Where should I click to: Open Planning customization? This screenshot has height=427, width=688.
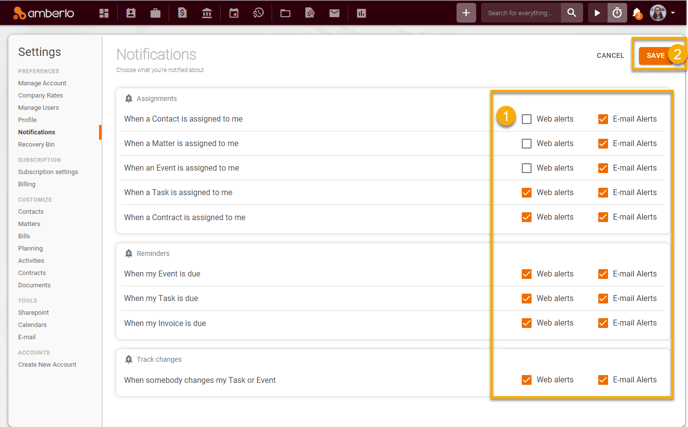click(30, 248)
